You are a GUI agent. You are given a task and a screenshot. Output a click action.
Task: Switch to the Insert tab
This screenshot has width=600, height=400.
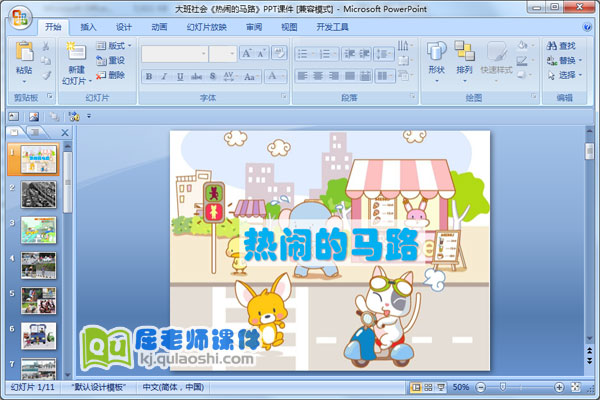point(88,27)
